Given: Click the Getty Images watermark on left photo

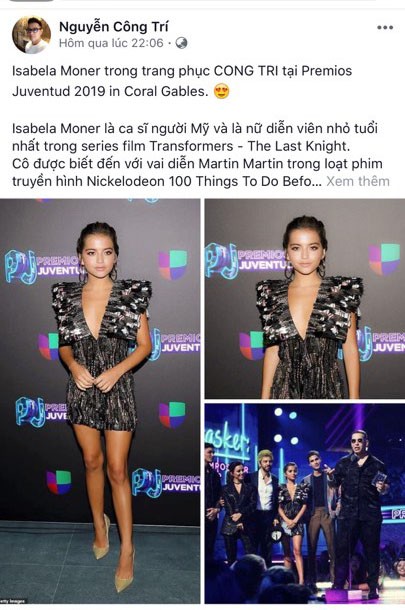Looking at the screenshot, I should pyautogui.click(x=13, y=601).
